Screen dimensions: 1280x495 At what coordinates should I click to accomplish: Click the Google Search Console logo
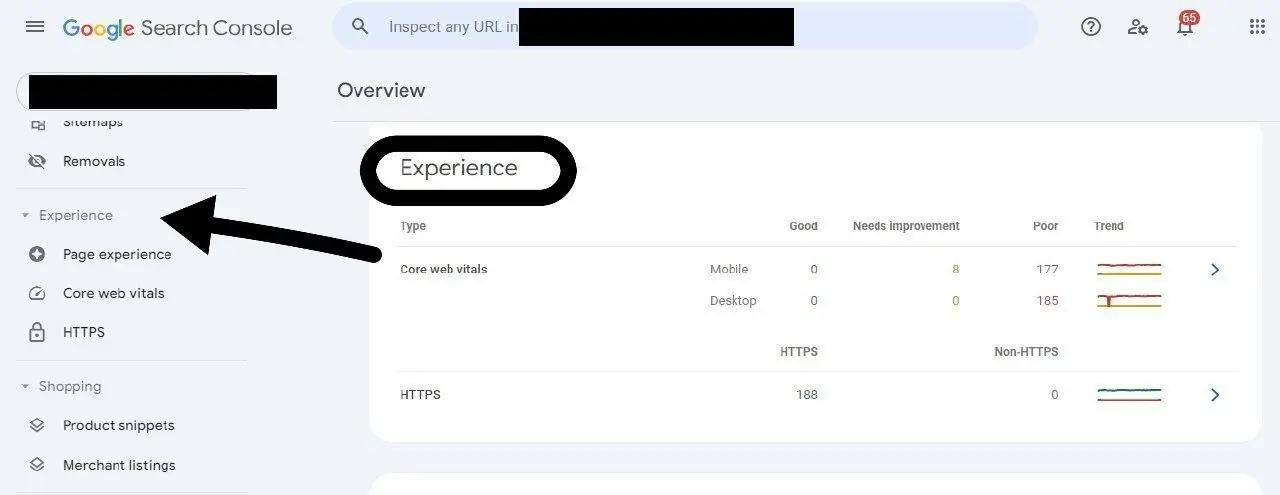coord(177,28)
